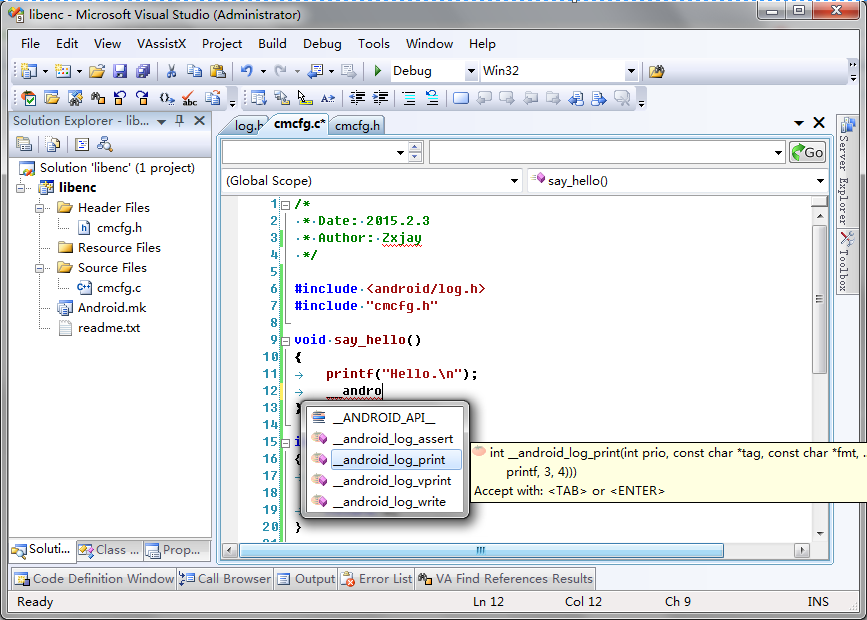This screenshot has width=867, height=620.
Task: Select cmcfg.c in Solution Explorer
Action: pos(119,288)
